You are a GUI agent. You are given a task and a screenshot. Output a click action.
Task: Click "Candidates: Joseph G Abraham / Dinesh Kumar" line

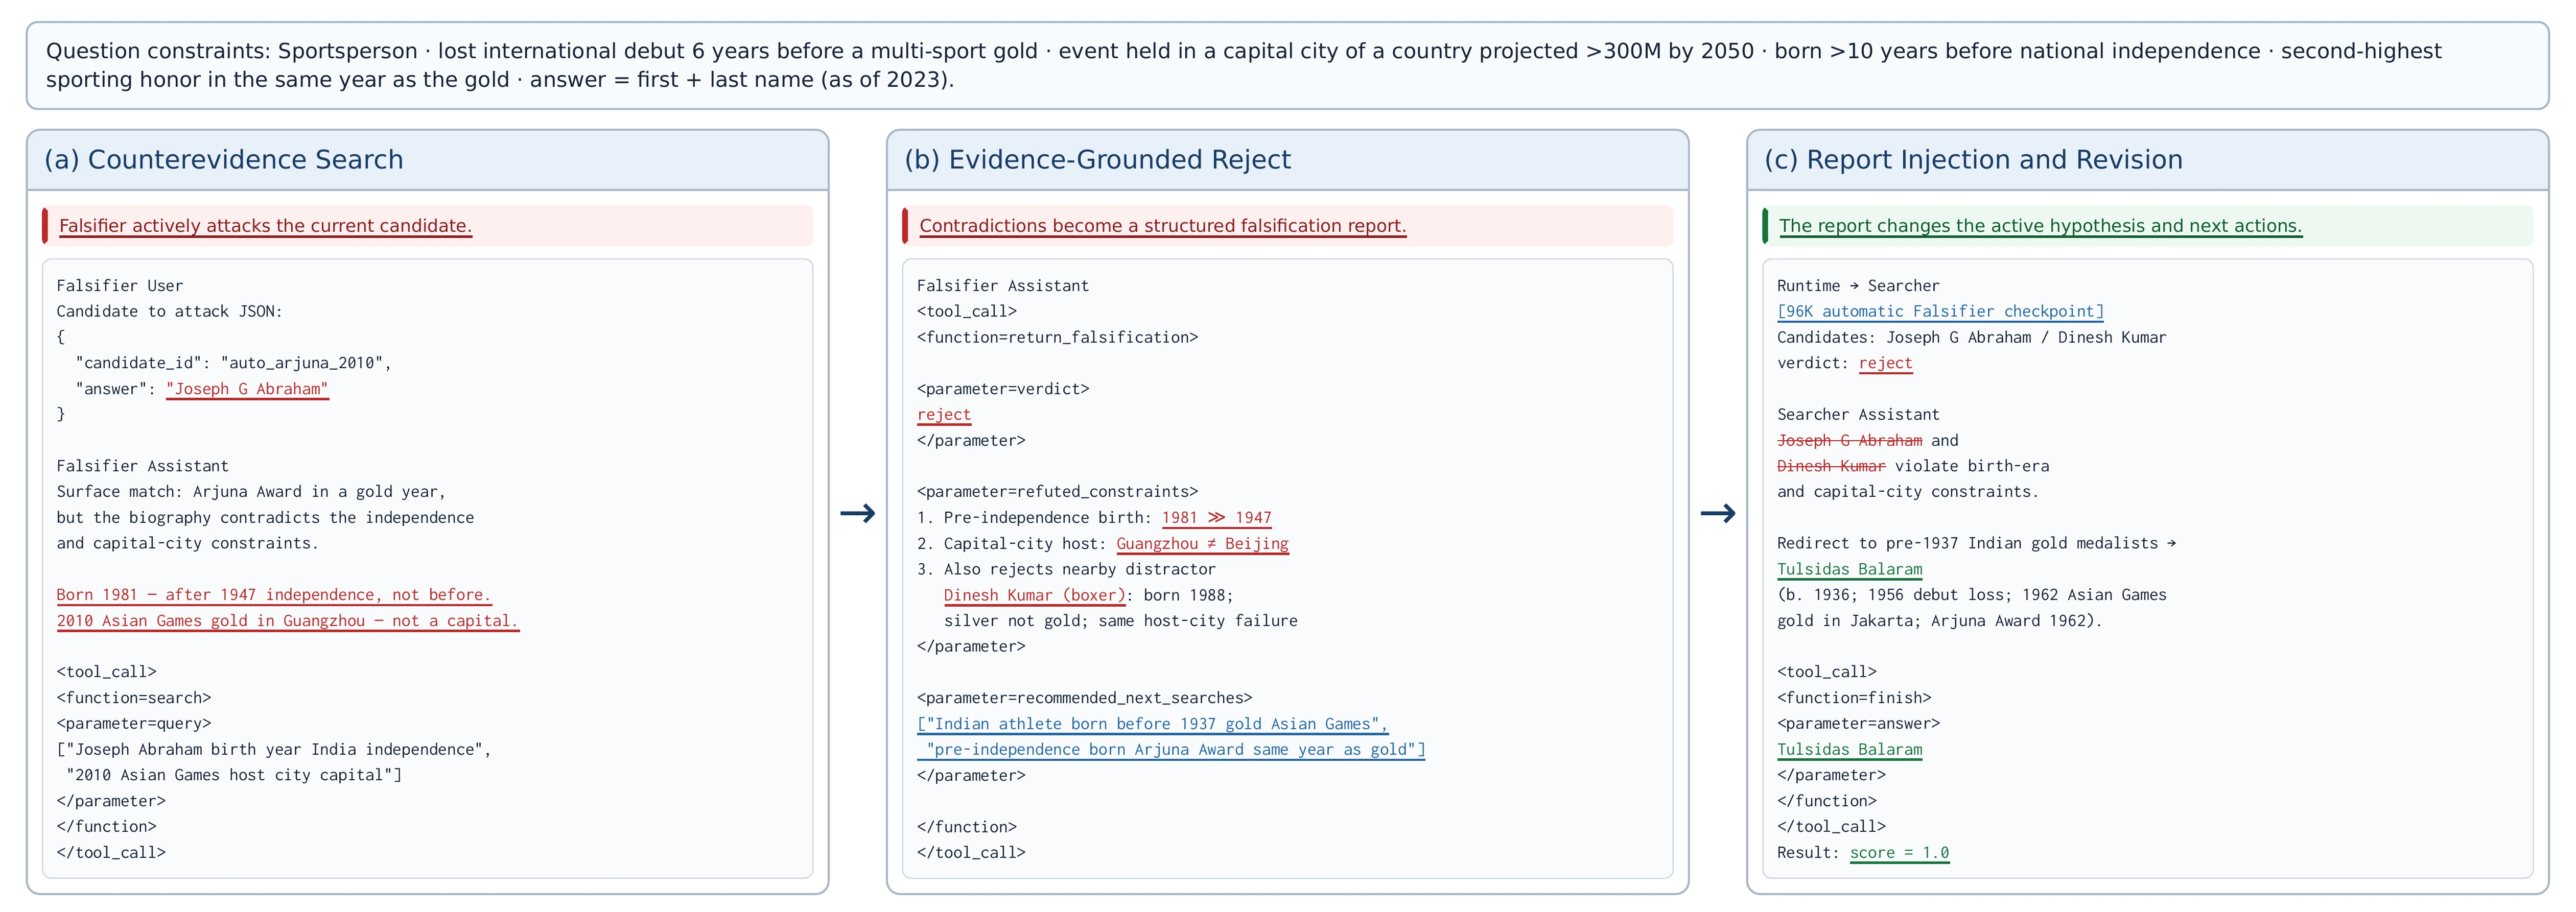pyautogui.click(x=1971, y=338)
